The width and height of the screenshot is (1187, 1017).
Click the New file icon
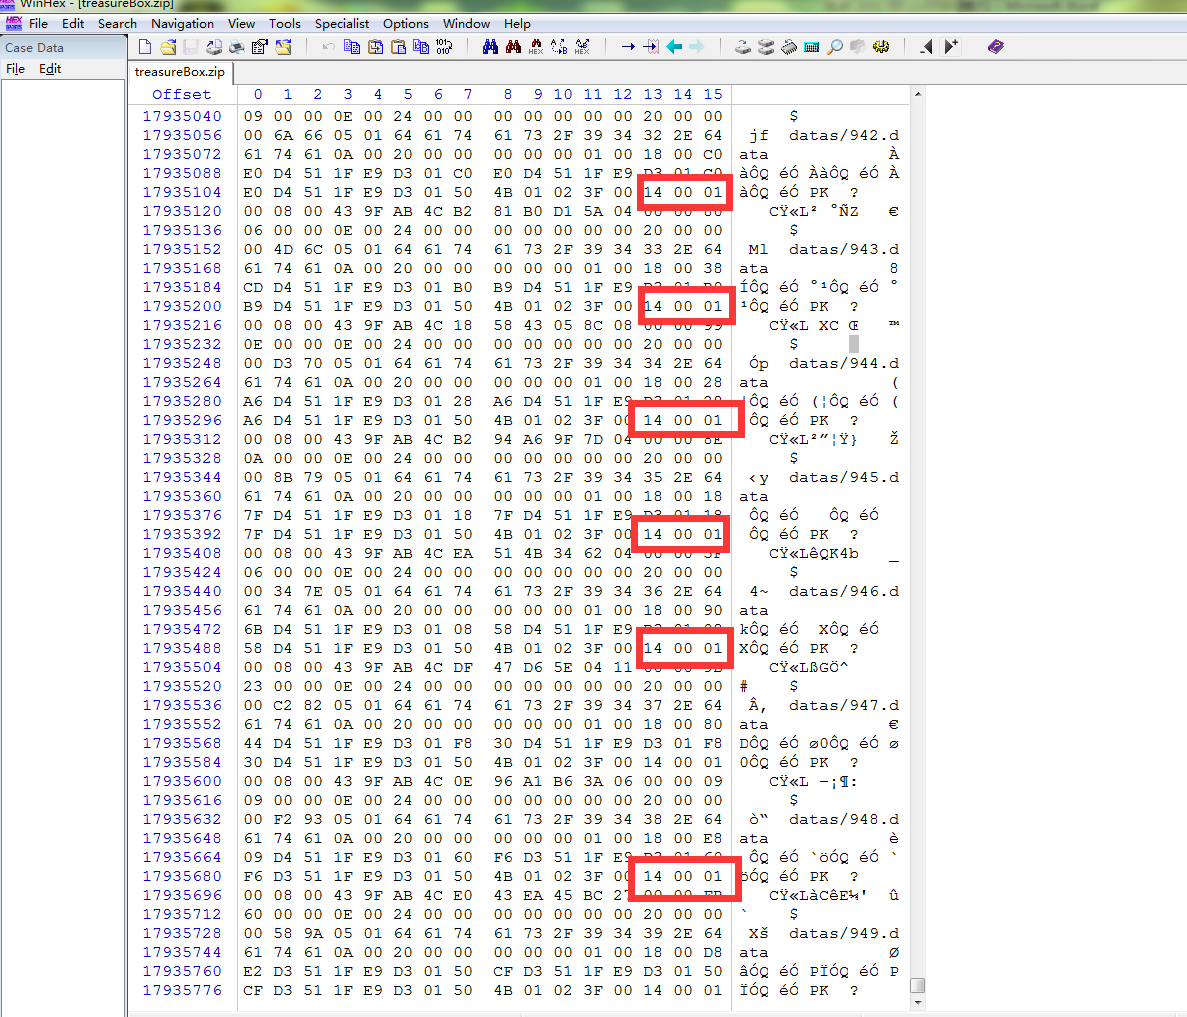[145, 47]
